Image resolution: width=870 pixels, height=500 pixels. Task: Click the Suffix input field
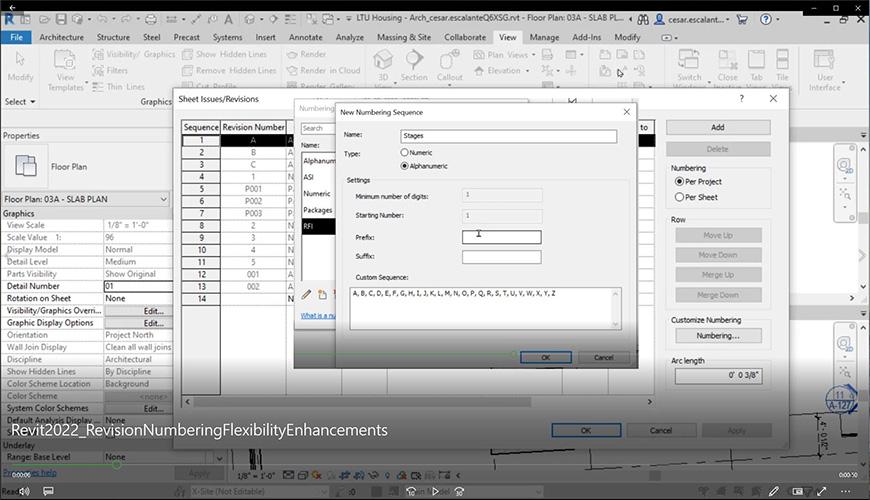pos(502,256)
